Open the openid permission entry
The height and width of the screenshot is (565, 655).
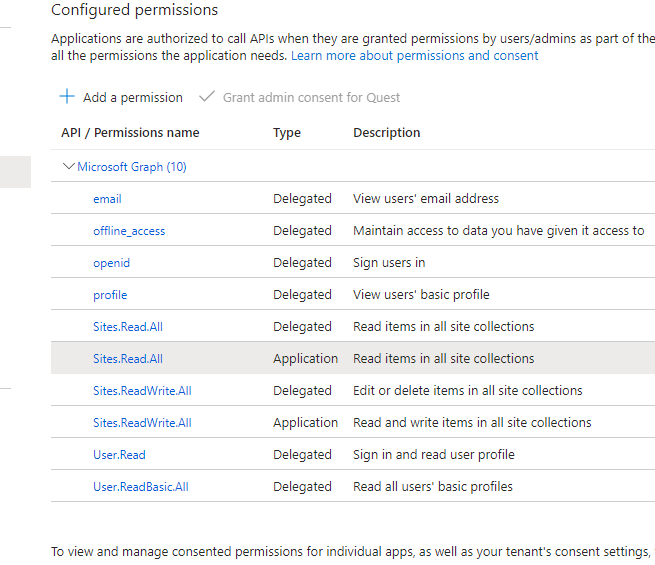(111, 263)
